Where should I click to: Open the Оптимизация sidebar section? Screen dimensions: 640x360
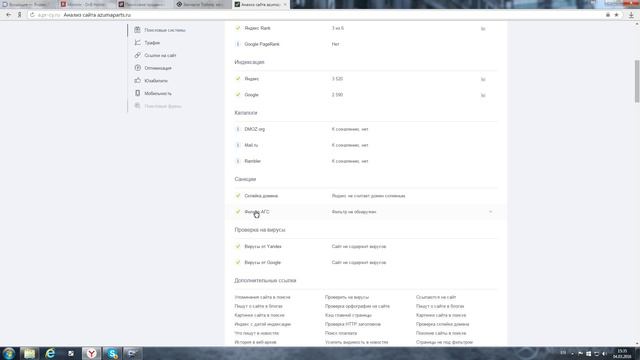(158, 68)
